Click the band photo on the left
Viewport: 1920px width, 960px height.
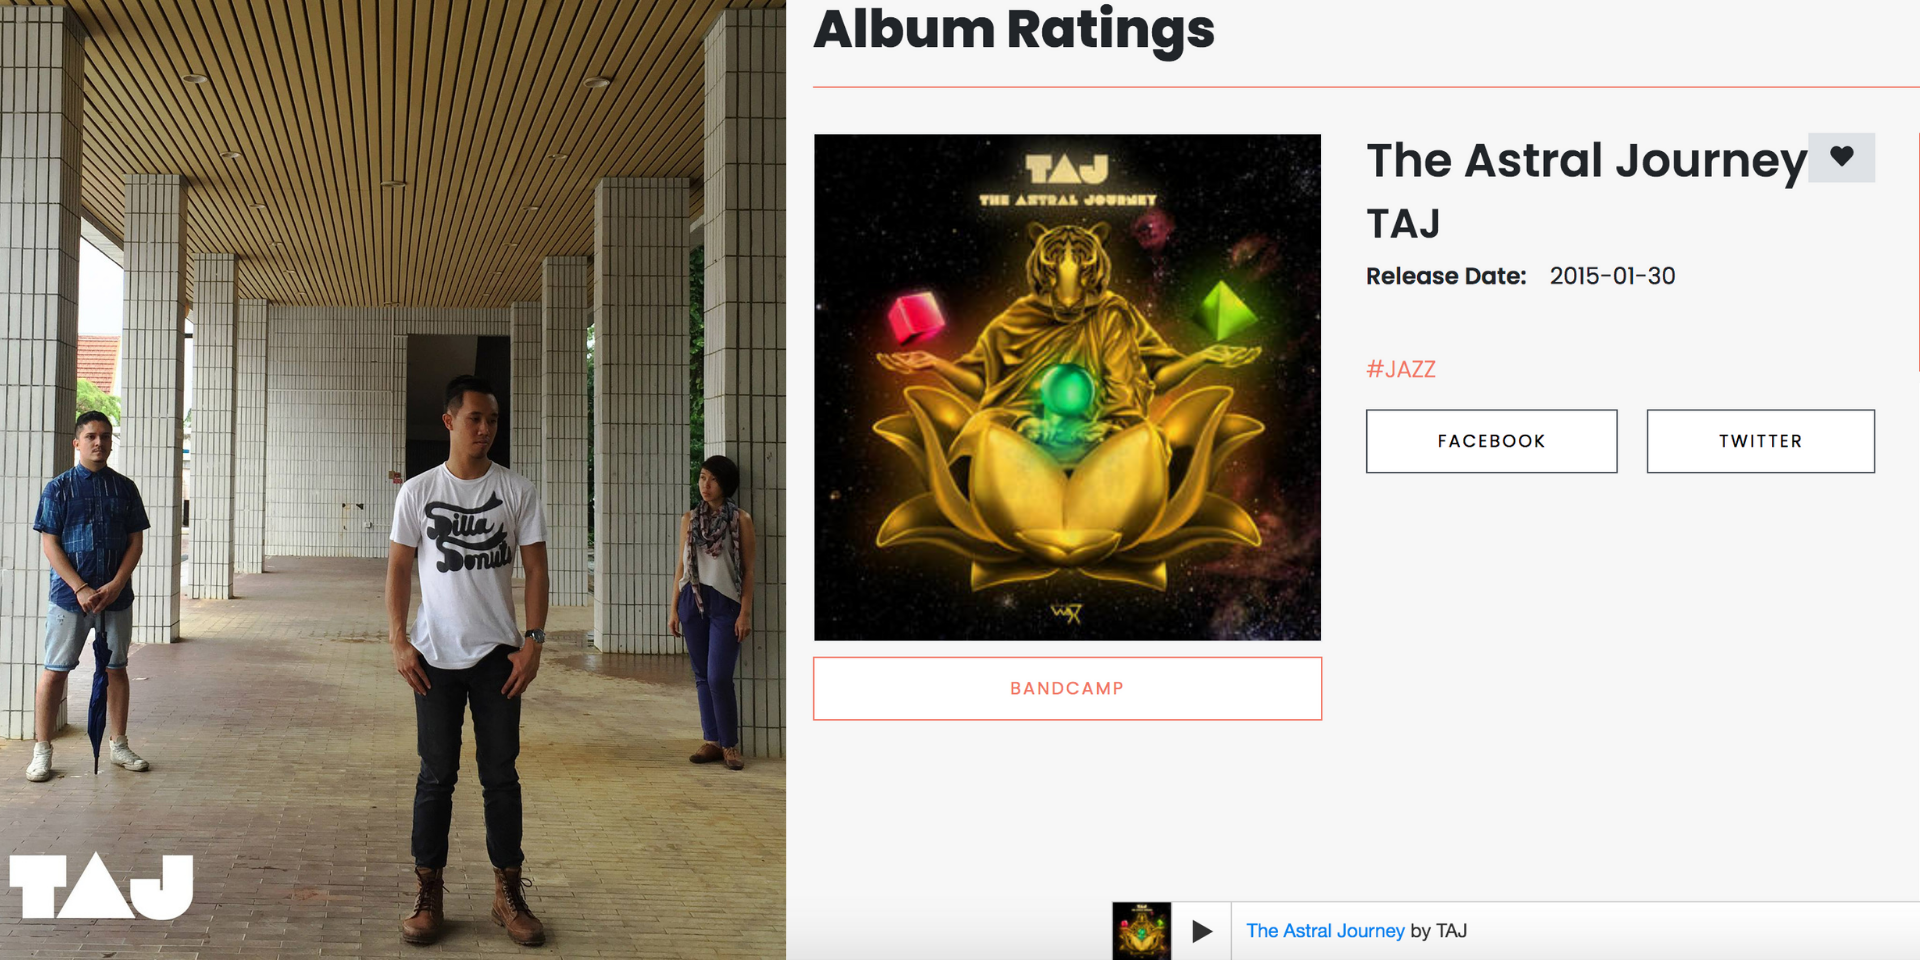pyautogui.click(x=393, y=480)
